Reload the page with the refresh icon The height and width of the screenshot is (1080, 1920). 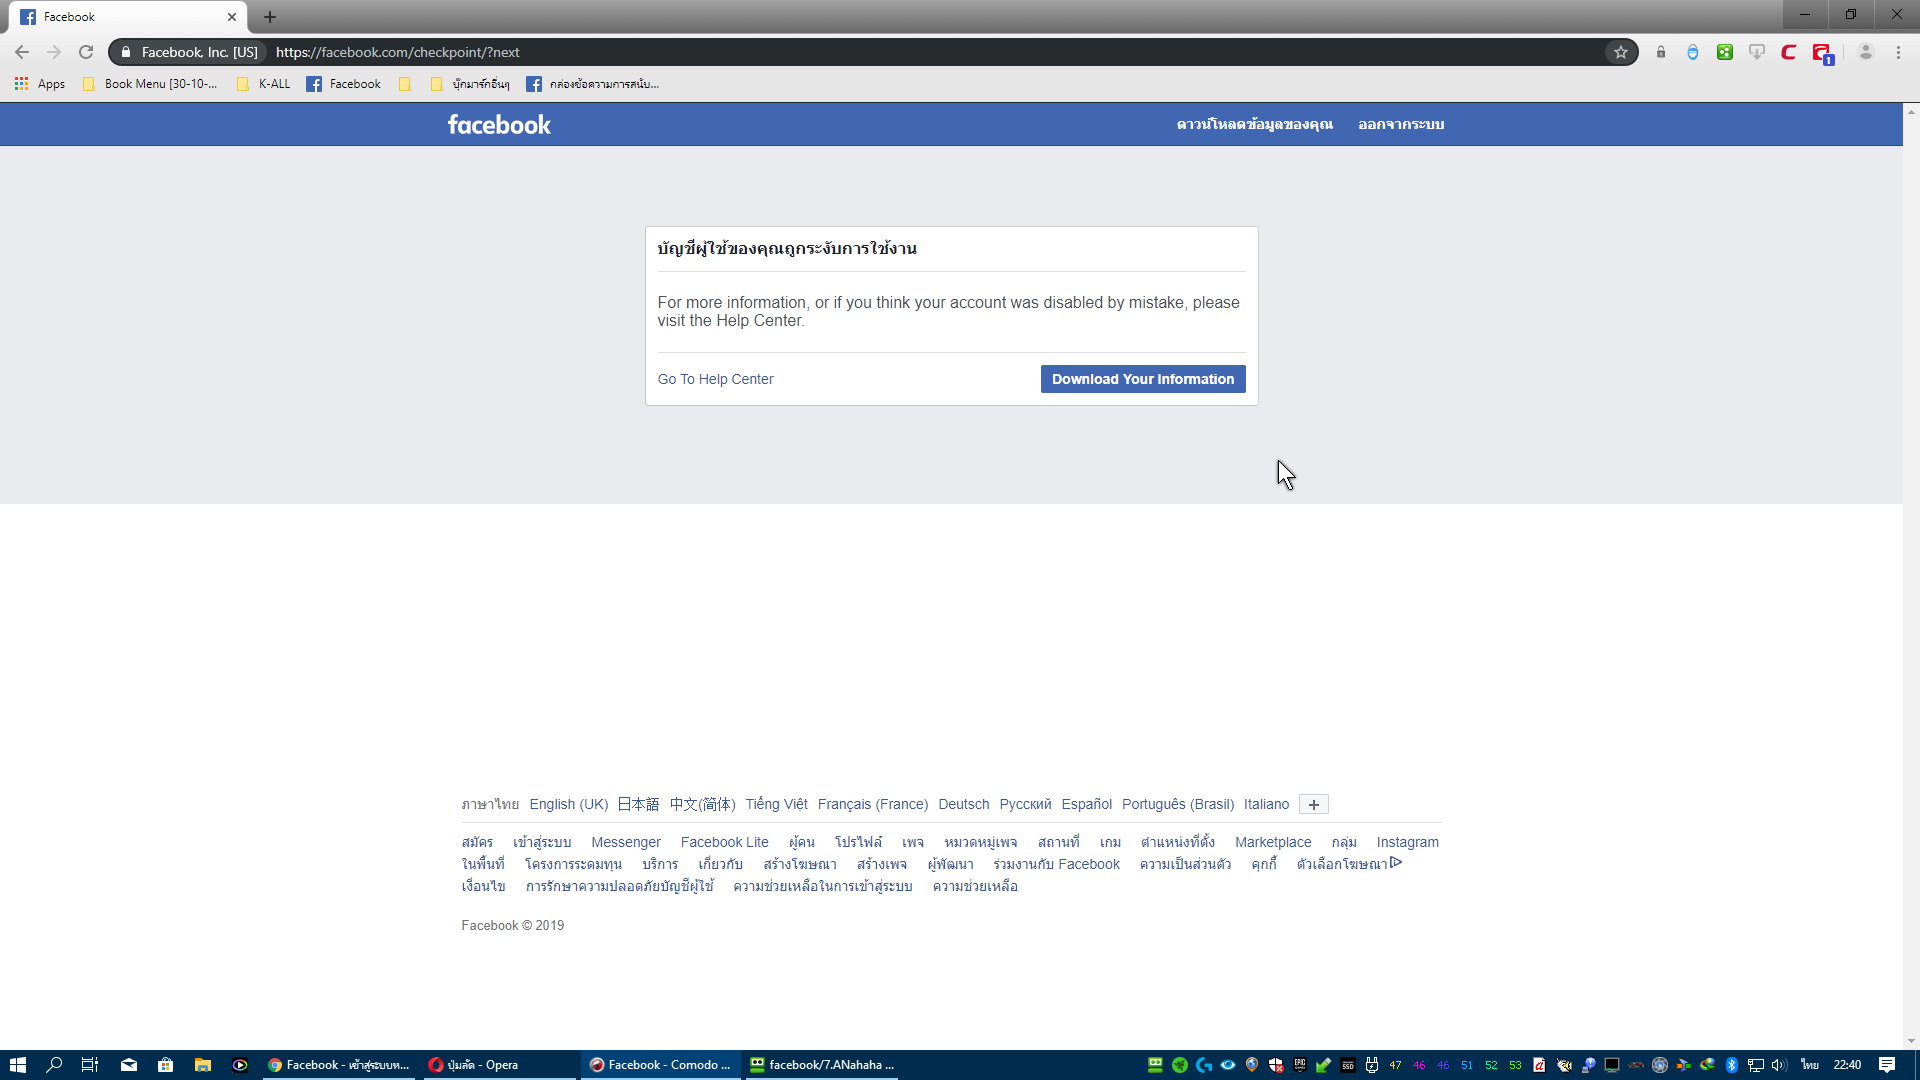(86, 52)
